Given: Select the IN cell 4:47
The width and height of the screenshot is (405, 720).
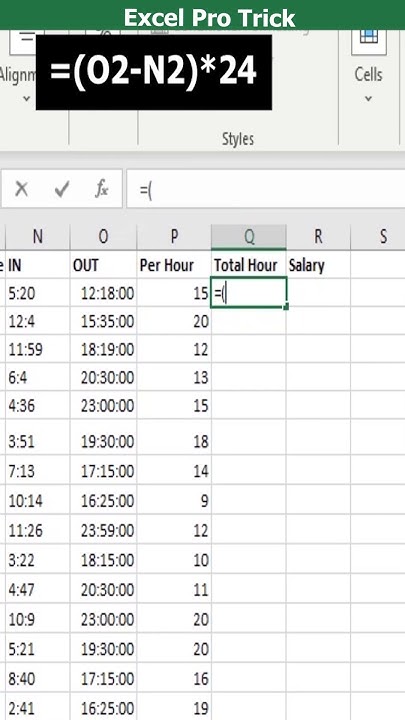Looking at the screenshot, I should (38, 590).
